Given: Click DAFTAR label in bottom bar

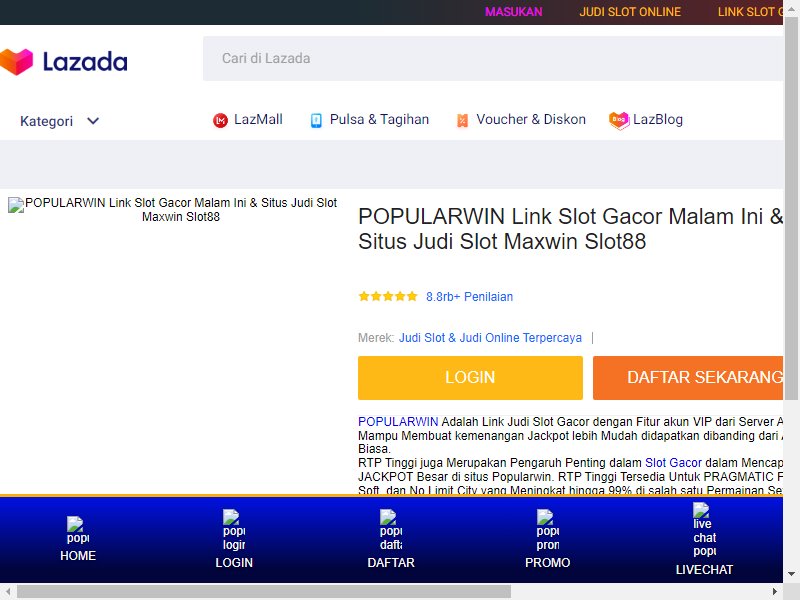Looking at the screenshot, I should coord(391,563).
